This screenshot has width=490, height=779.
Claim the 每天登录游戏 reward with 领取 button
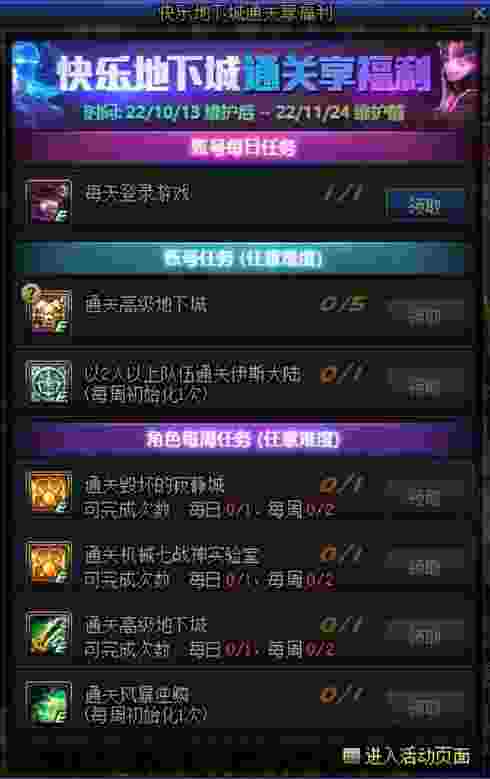tap(424, 204)
